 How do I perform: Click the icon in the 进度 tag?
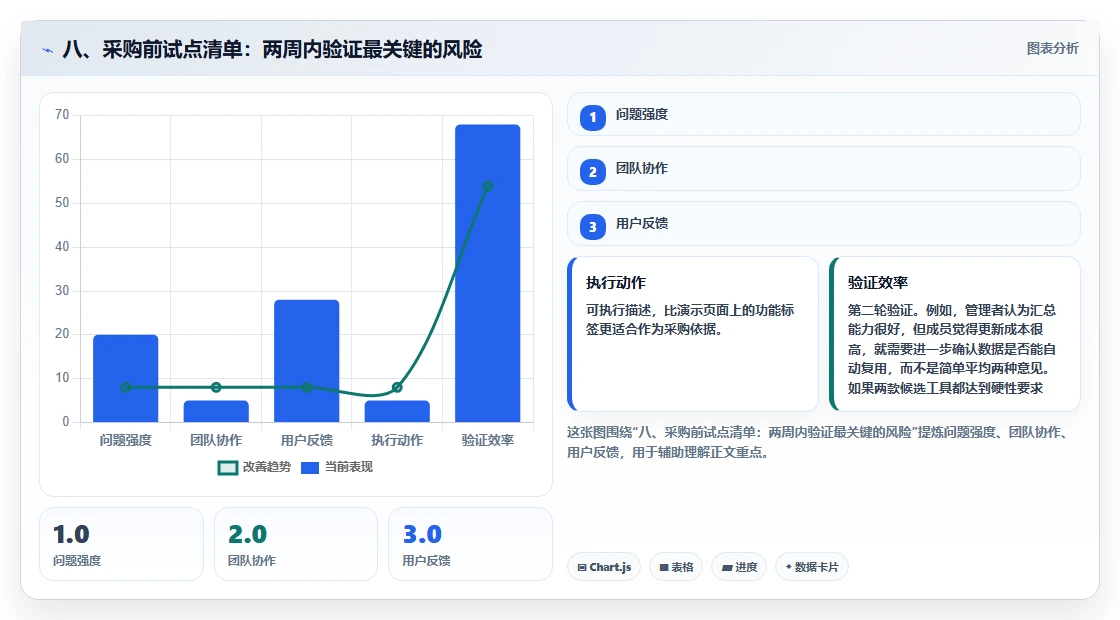726,567
